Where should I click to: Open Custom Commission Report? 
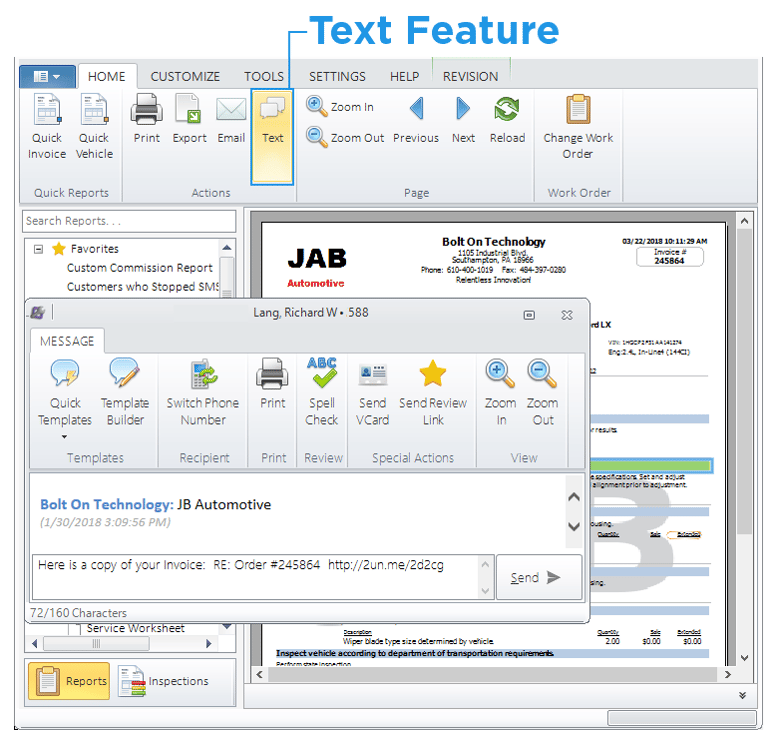(x=139, y=268)
